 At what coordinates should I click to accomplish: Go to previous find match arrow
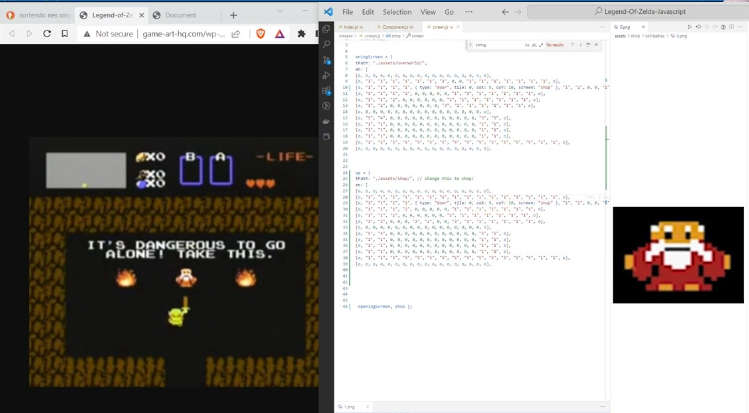tap(573, 45)
